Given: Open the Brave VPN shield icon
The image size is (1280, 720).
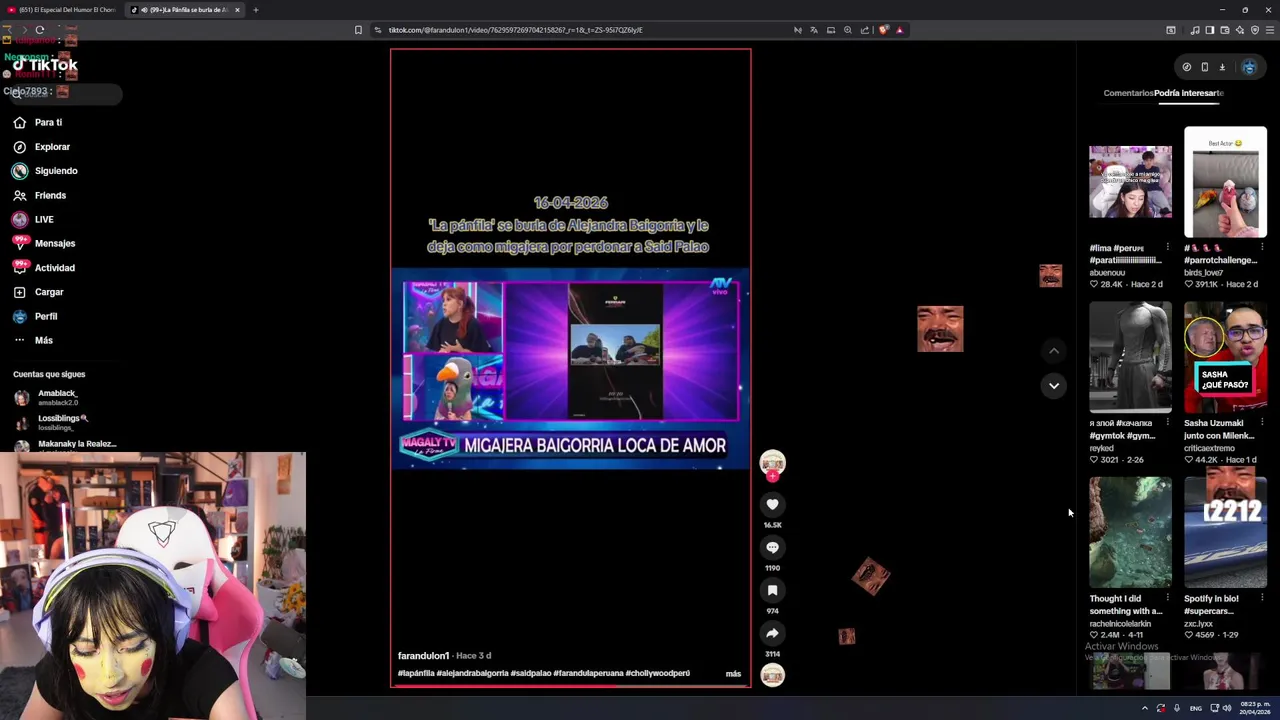Looking at the screenshot, I should (1255, 30).
